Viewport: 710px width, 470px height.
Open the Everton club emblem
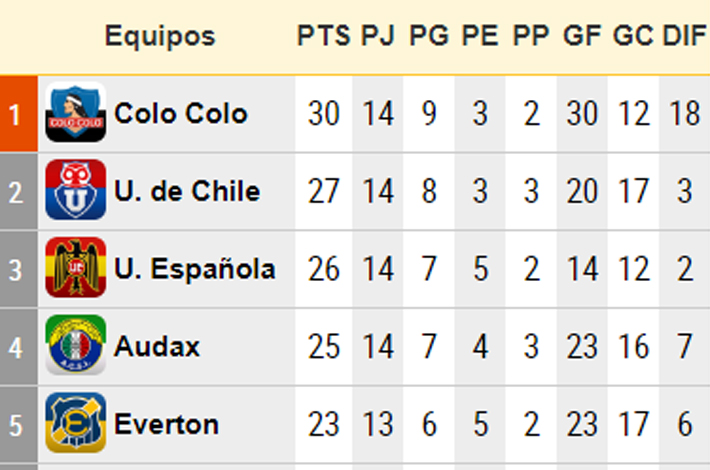click(x=76, y=423)
